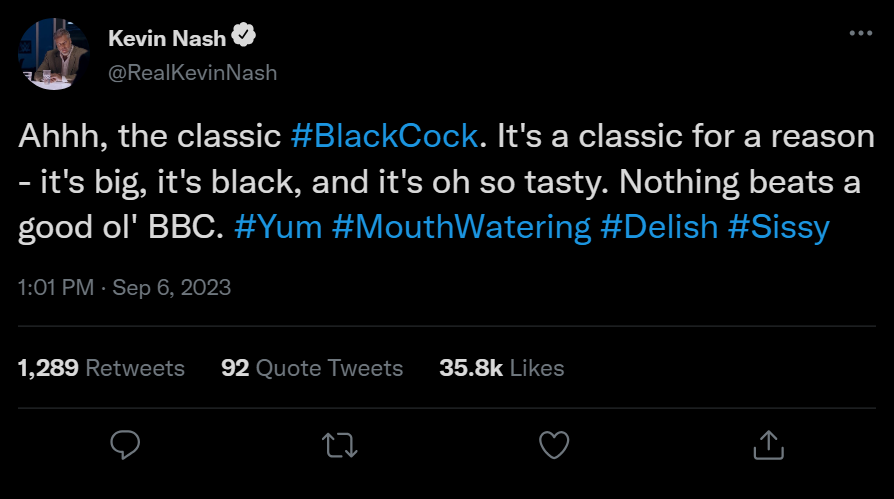Like the tweet with the heart icon
The width and height of the screenshot is (894, 499).
coord(553,443)
